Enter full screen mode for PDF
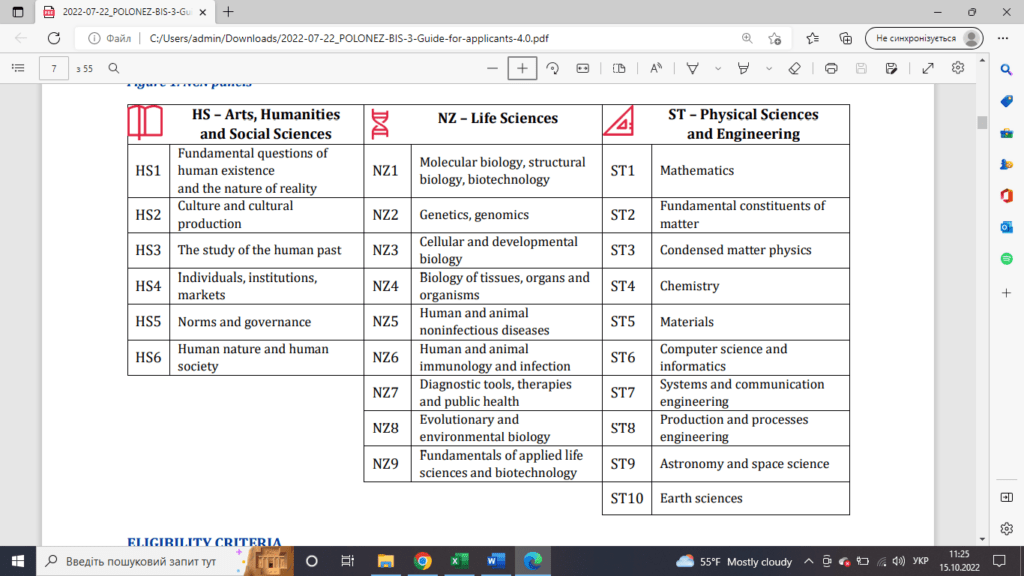The width and height of the screenshot is (1024, 576). coord(927,68)
